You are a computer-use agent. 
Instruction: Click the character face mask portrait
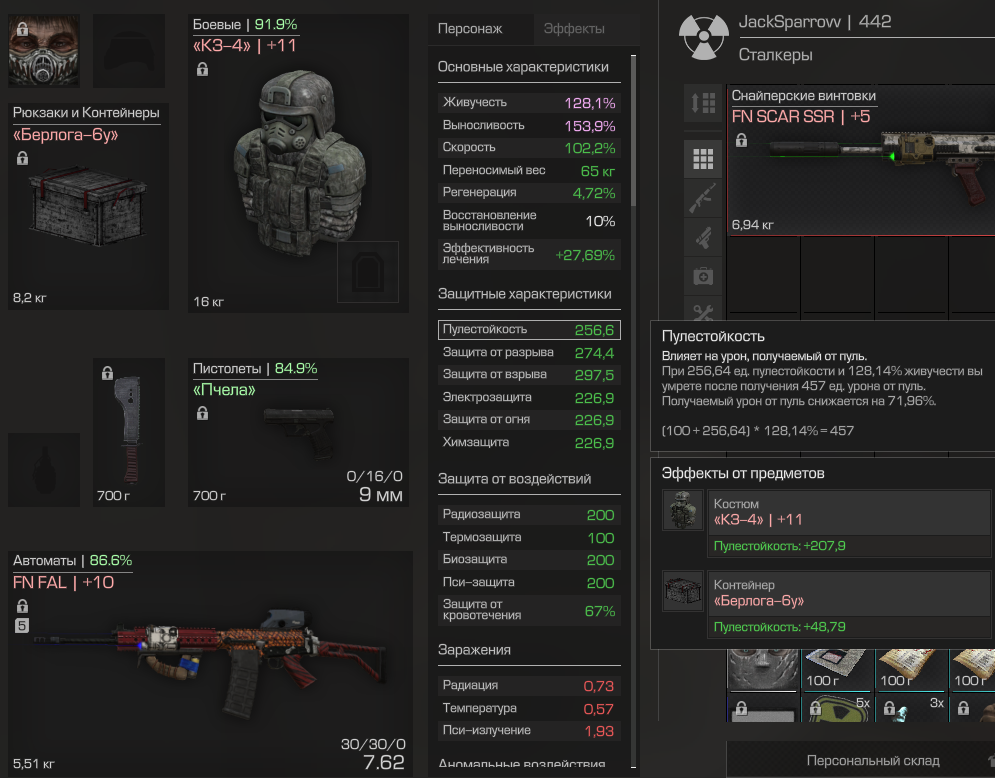(x=44, y=51)
